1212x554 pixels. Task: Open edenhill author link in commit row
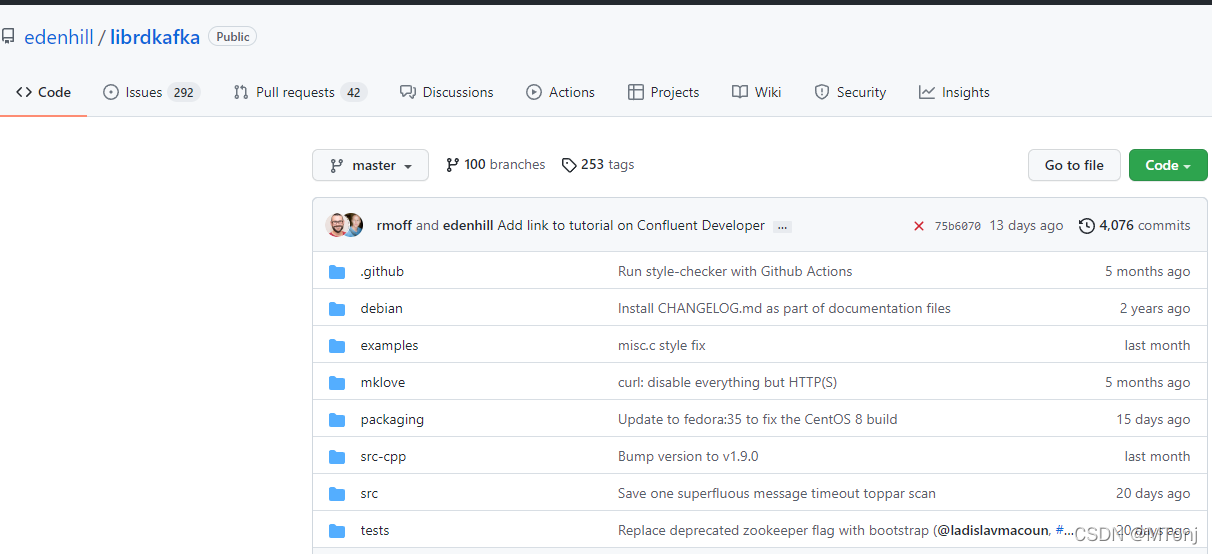tap(468, 226)
